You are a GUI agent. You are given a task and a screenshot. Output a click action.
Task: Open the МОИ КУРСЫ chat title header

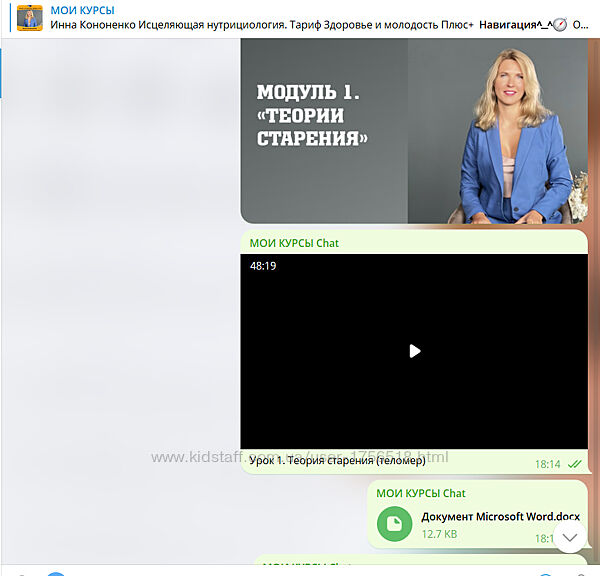pyautogui.click(x=82, y=10)
